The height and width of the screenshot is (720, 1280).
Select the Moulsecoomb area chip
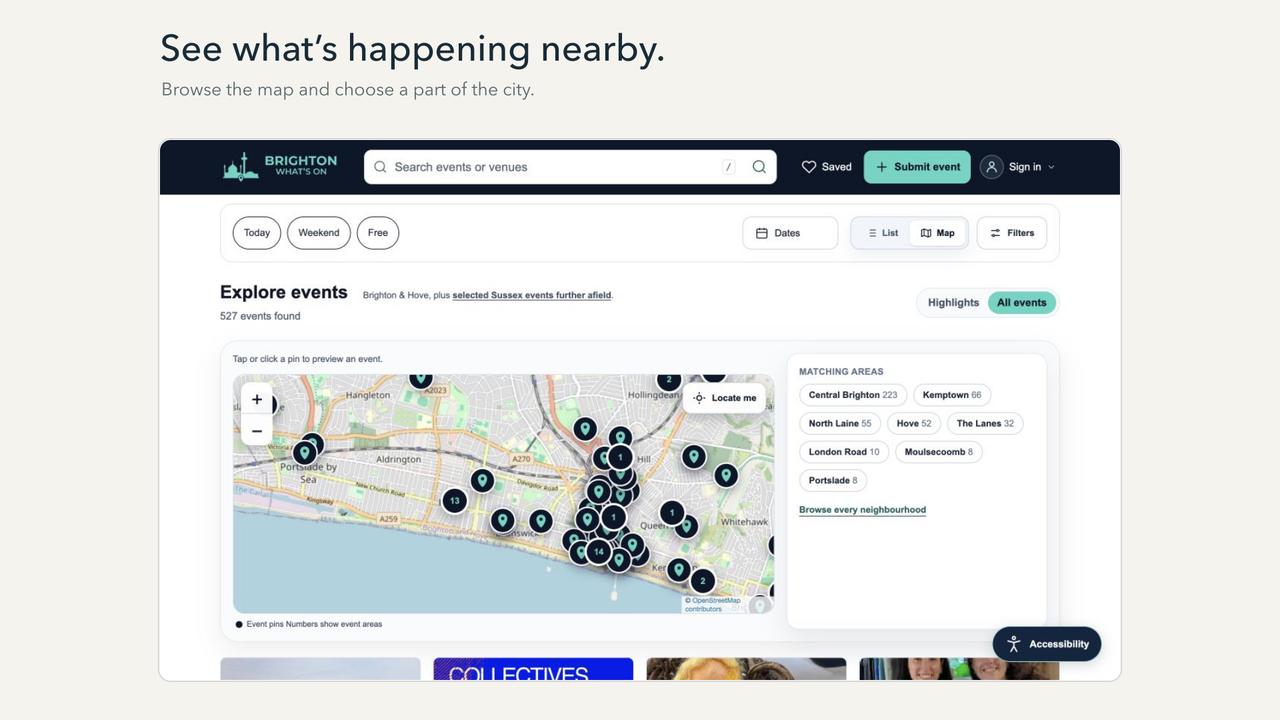tap(939, 452)
